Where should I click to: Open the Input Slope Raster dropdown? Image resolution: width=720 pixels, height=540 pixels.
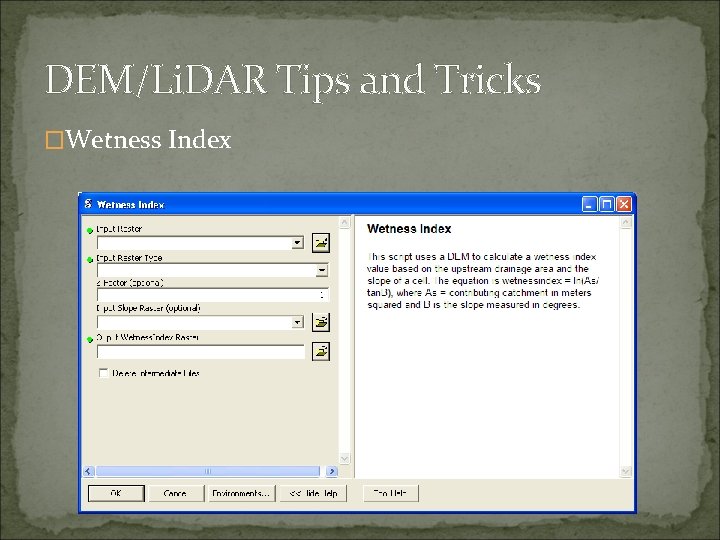pyautogui.click(x=298, y=322)
